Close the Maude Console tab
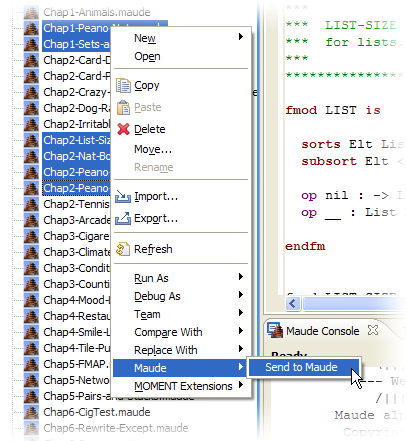The width and height of the screenshot is (407, 441). pos(373,330)
